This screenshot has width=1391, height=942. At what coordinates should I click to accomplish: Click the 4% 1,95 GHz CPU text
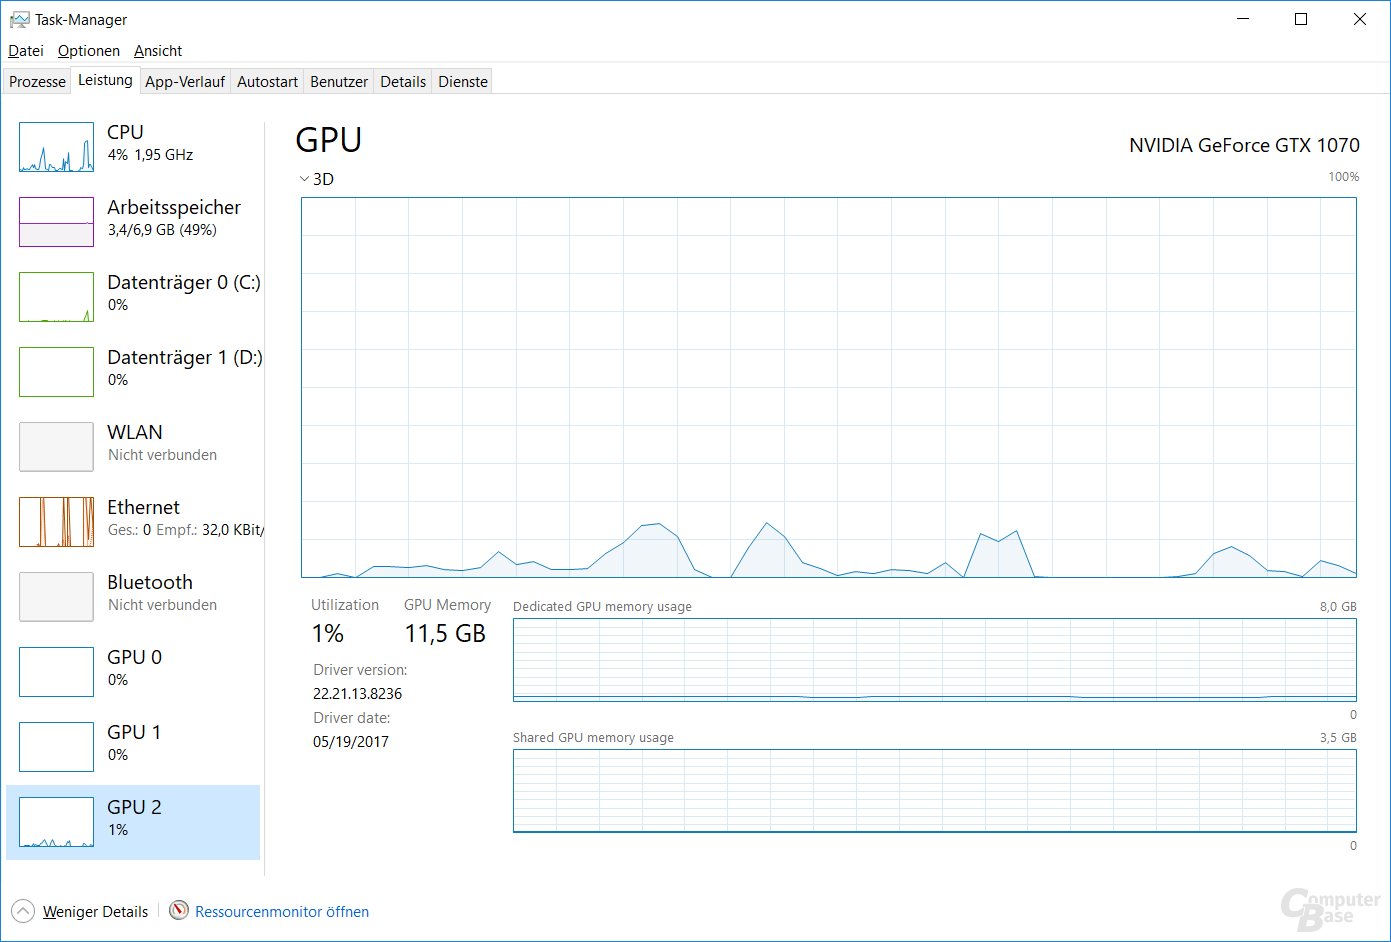150,155
